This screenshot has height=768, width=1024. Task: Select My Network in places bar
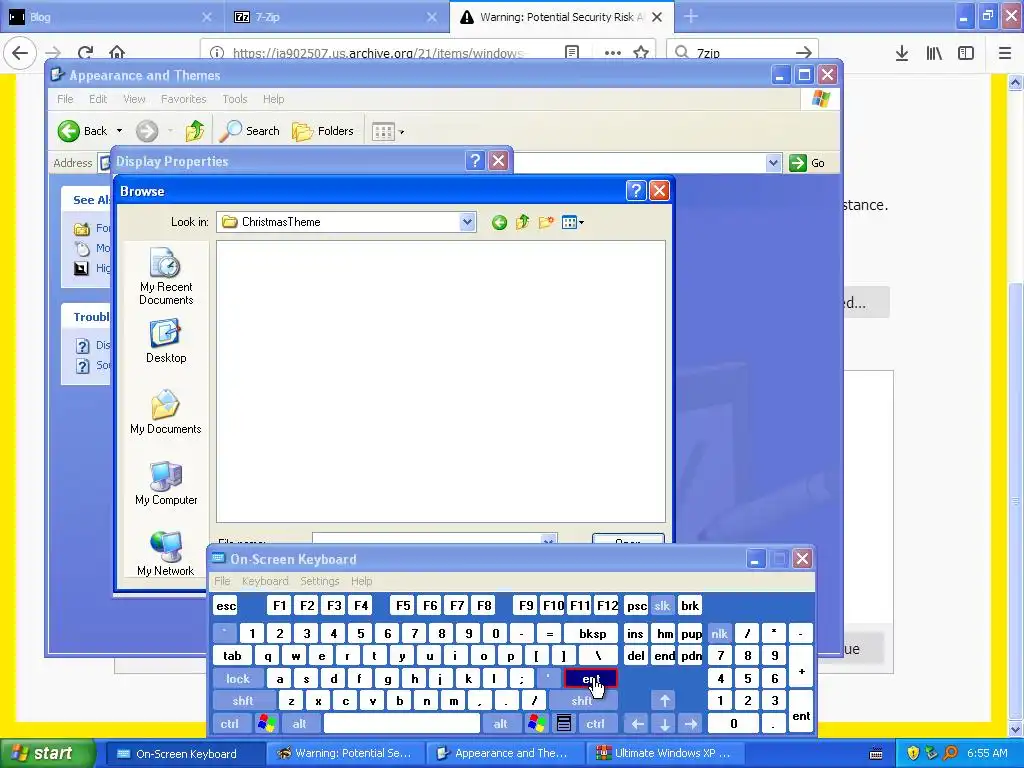(166, 554)
